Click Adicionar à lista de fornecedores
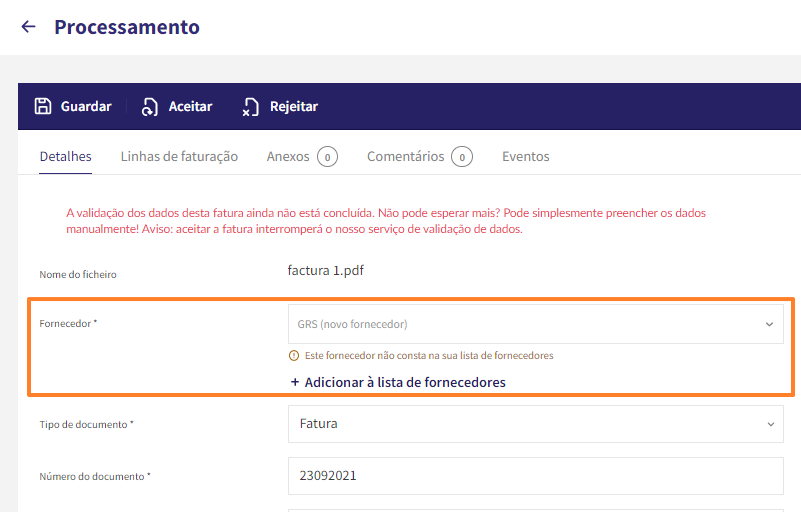The height and width of the screenshot is (512, 801). coord(405,382)
